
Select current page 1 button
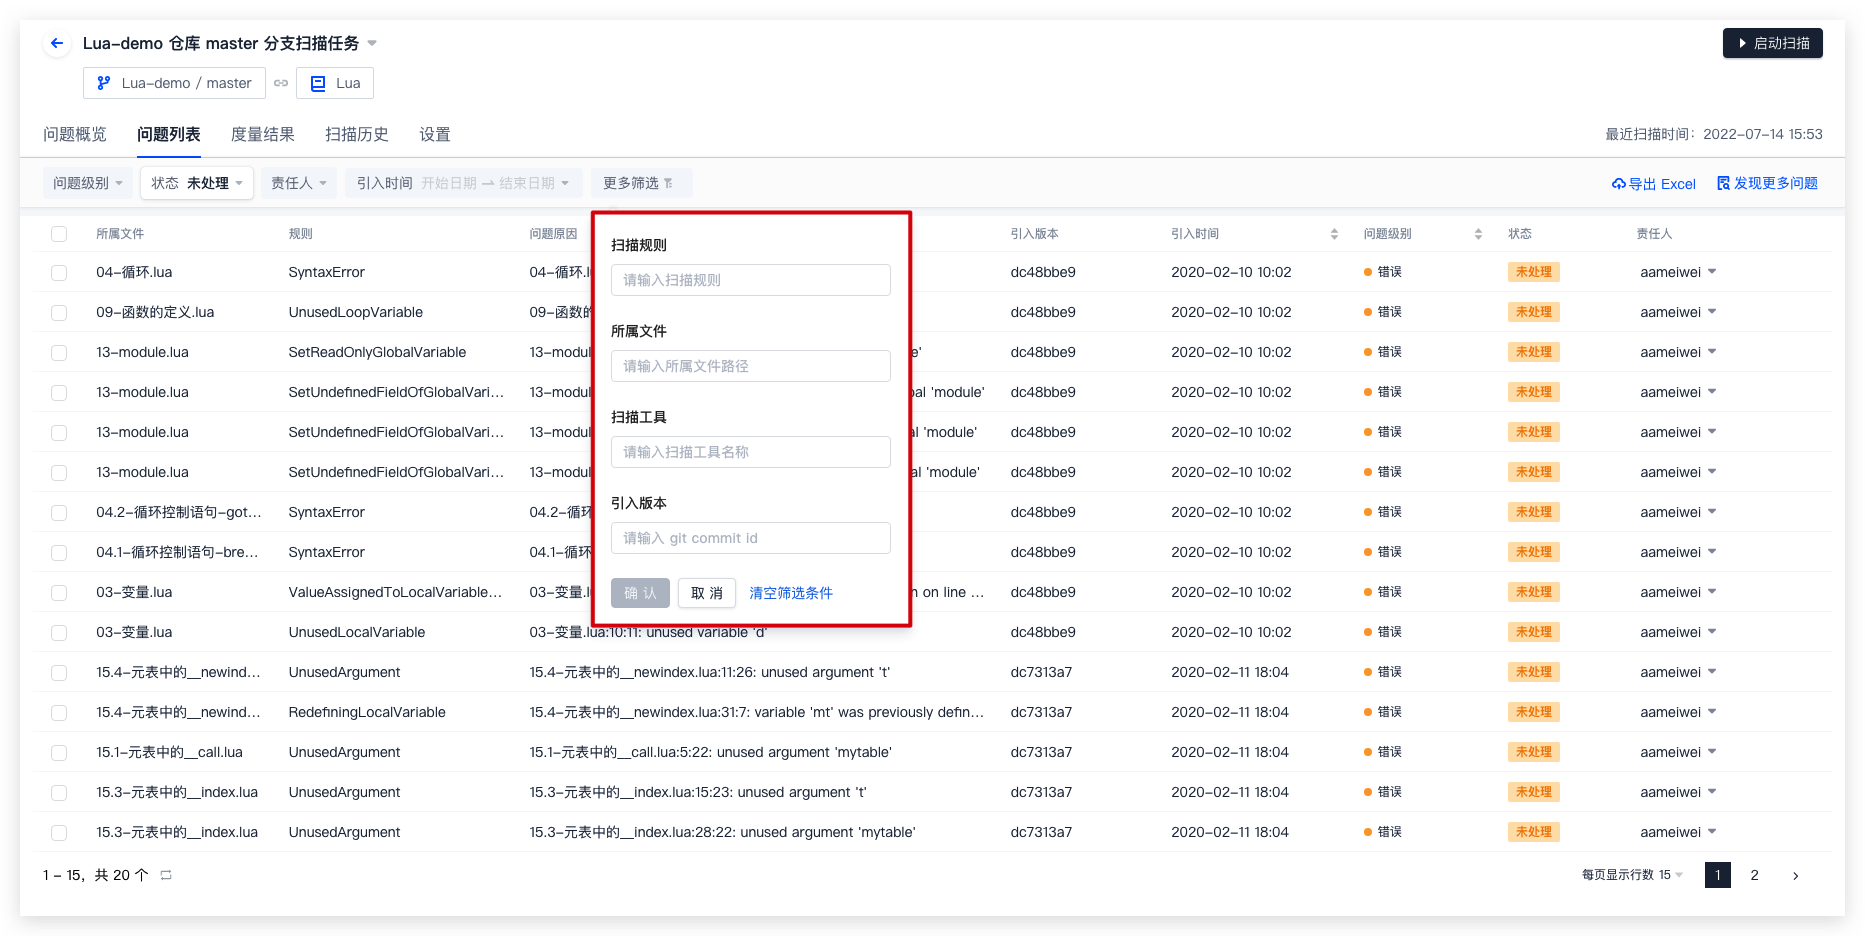coord(1718,875)
